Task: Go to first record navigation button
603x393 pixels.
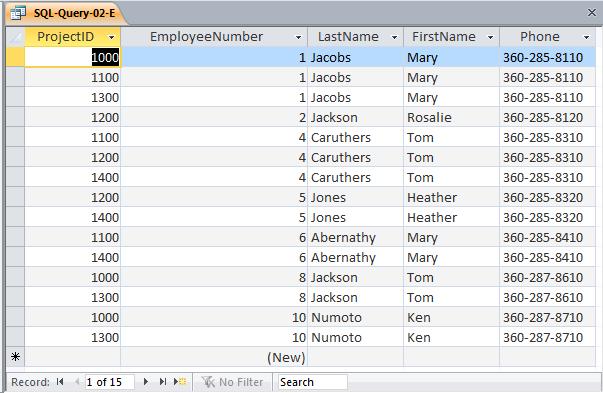Action: pyautogui.click(x=60, y=382)
